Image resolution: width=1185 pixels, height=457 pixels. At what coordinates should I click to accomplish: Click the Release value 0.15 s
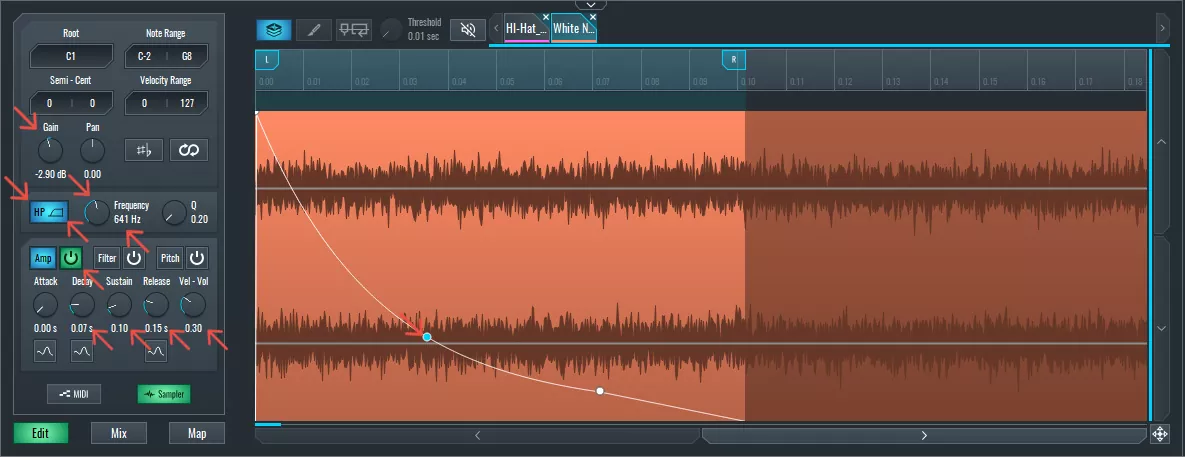[x=156, y=329]
